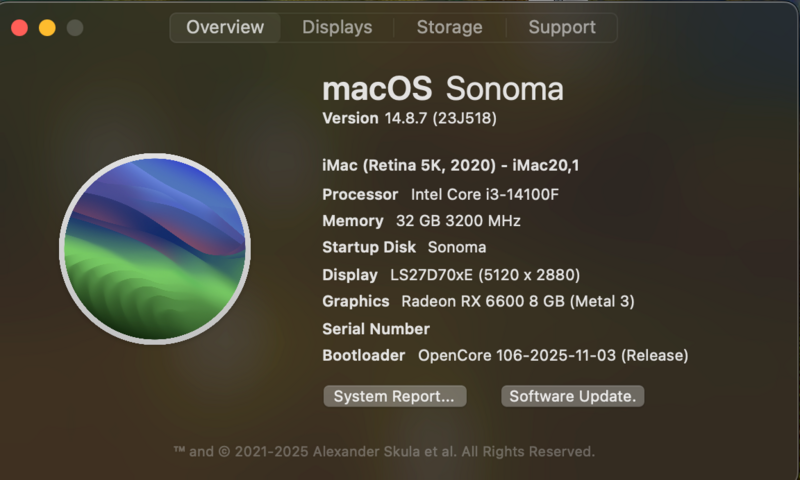Image resolution: width=800 pixels, height=480 pixels.
Task: Click the OpenCore bootloader version text
Action: pos(553,356)
